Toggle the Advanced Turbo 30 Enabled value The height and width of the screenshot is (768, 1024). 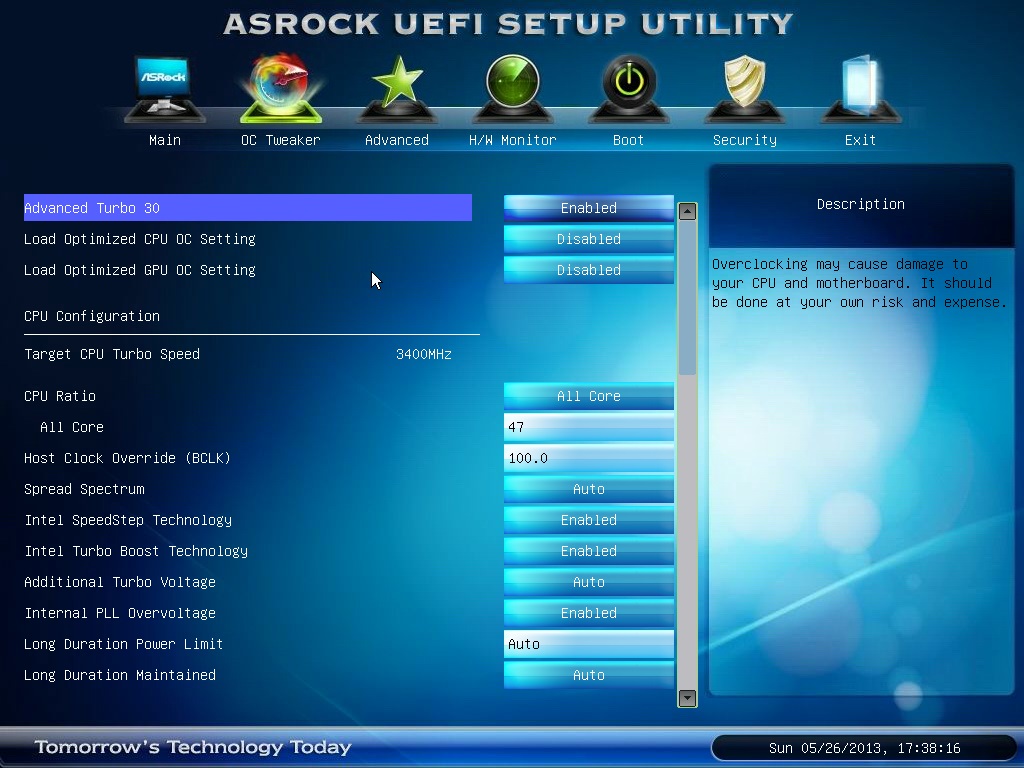pyautogui.click(x=588, y=208)
